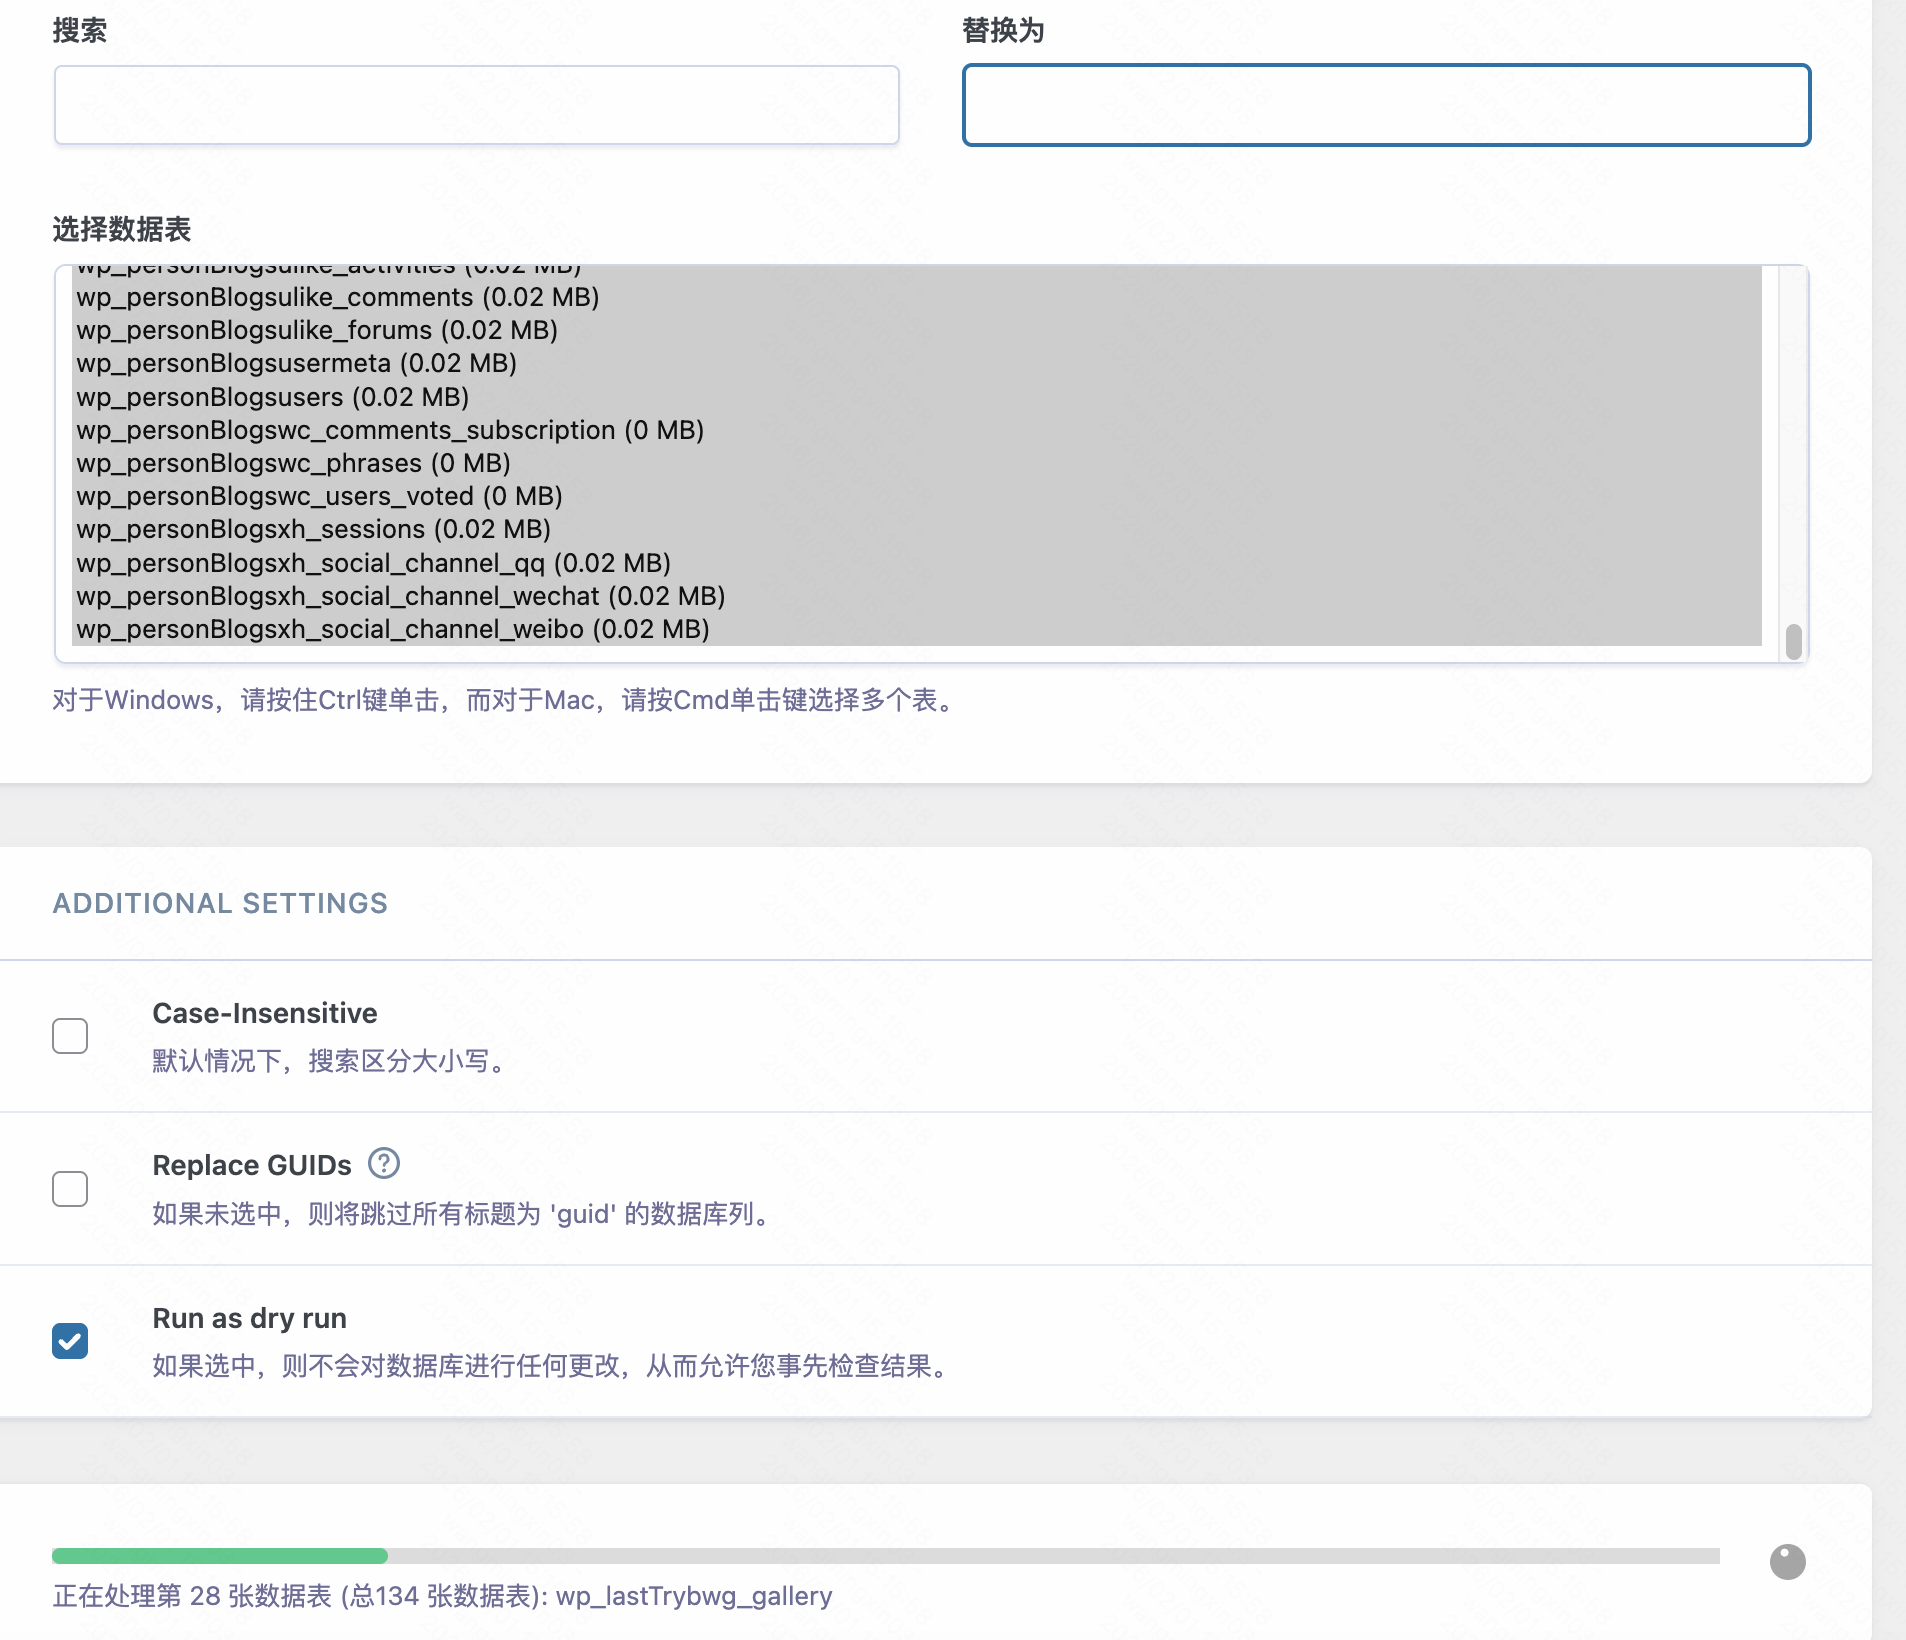Screen dimensions: 1906x1640
Task: Click the table list scrollbar thumb
Action: point(1793,641)
